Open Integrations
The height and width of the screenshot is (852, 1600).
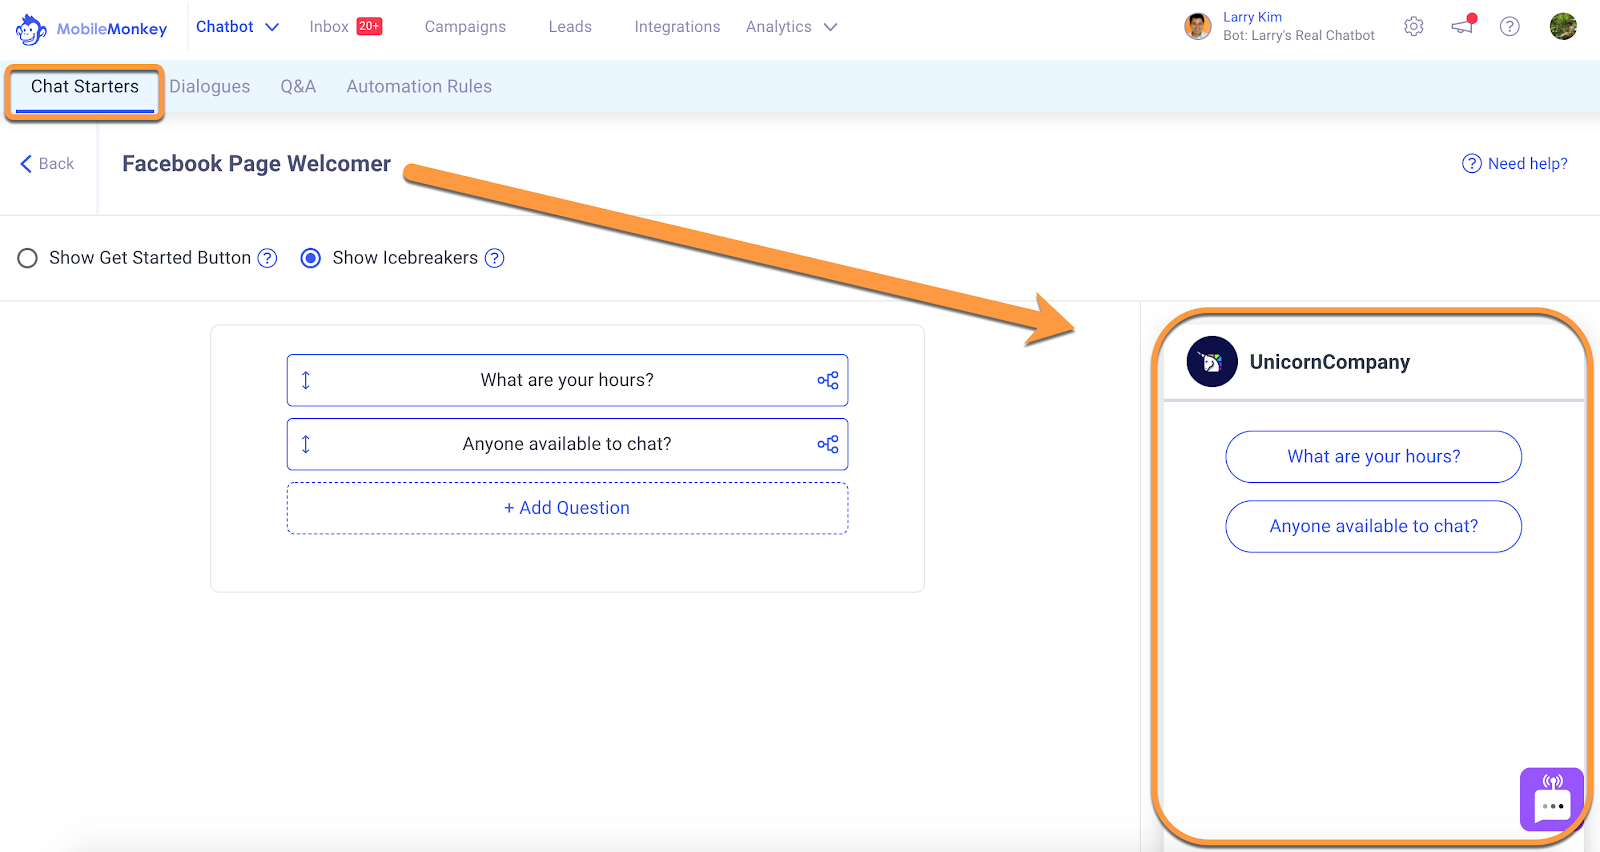[x=677, y=27]
